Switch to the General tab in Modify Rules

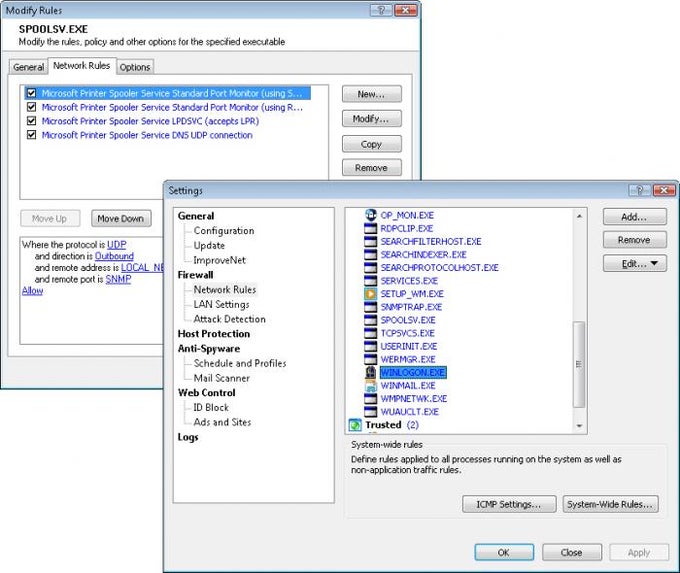[28, 67]
